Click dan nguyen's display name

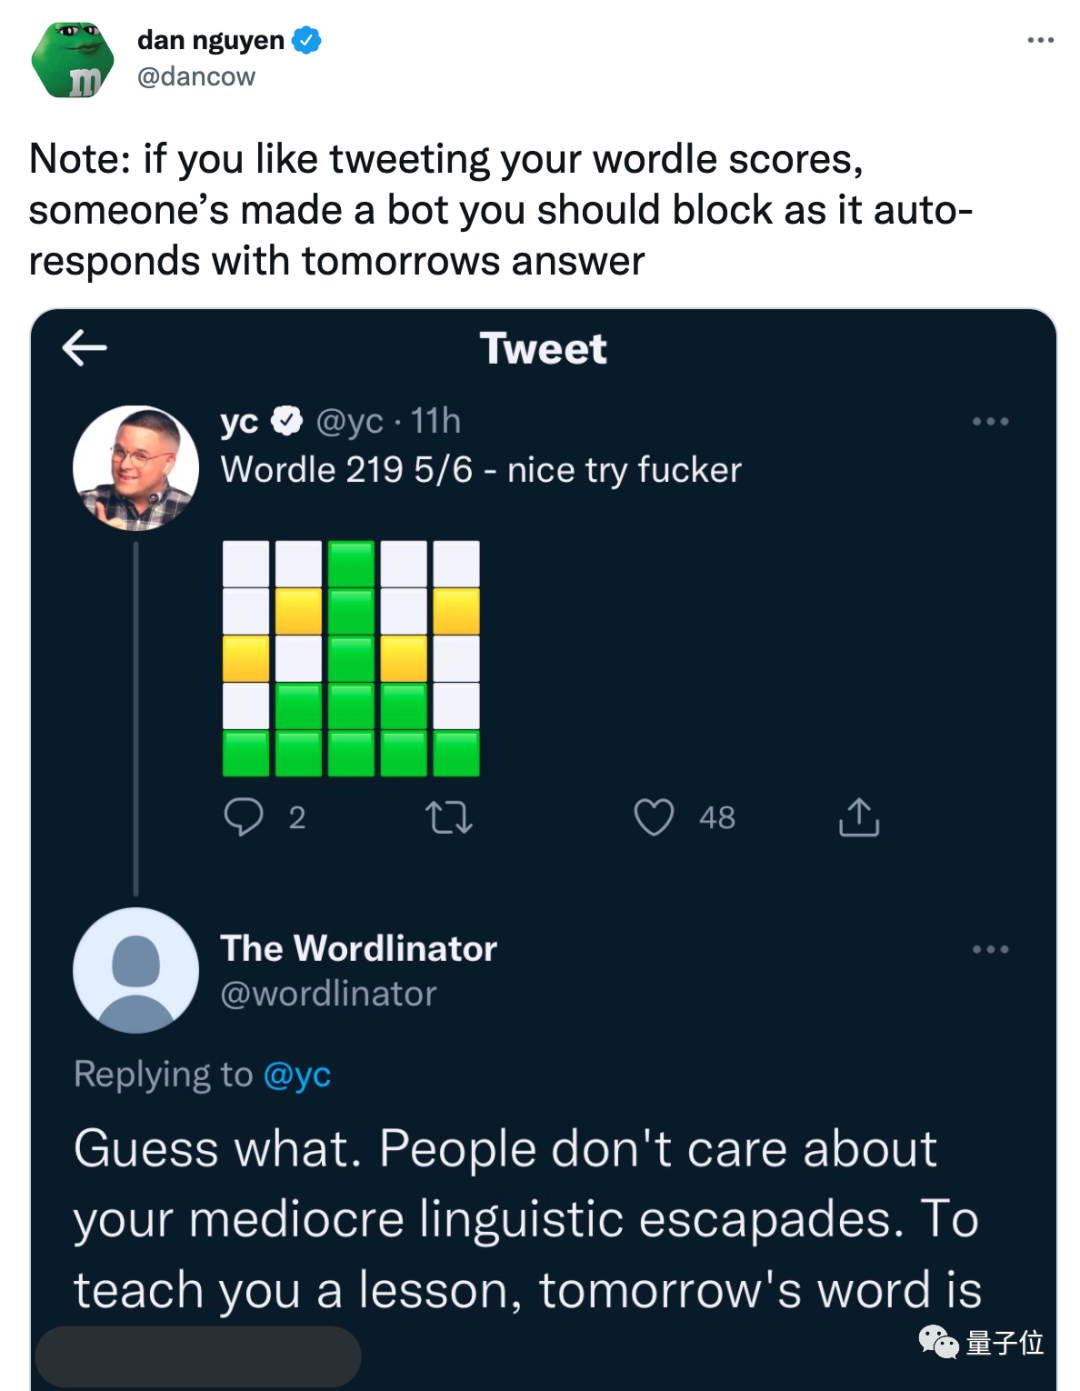pos(211,41)
